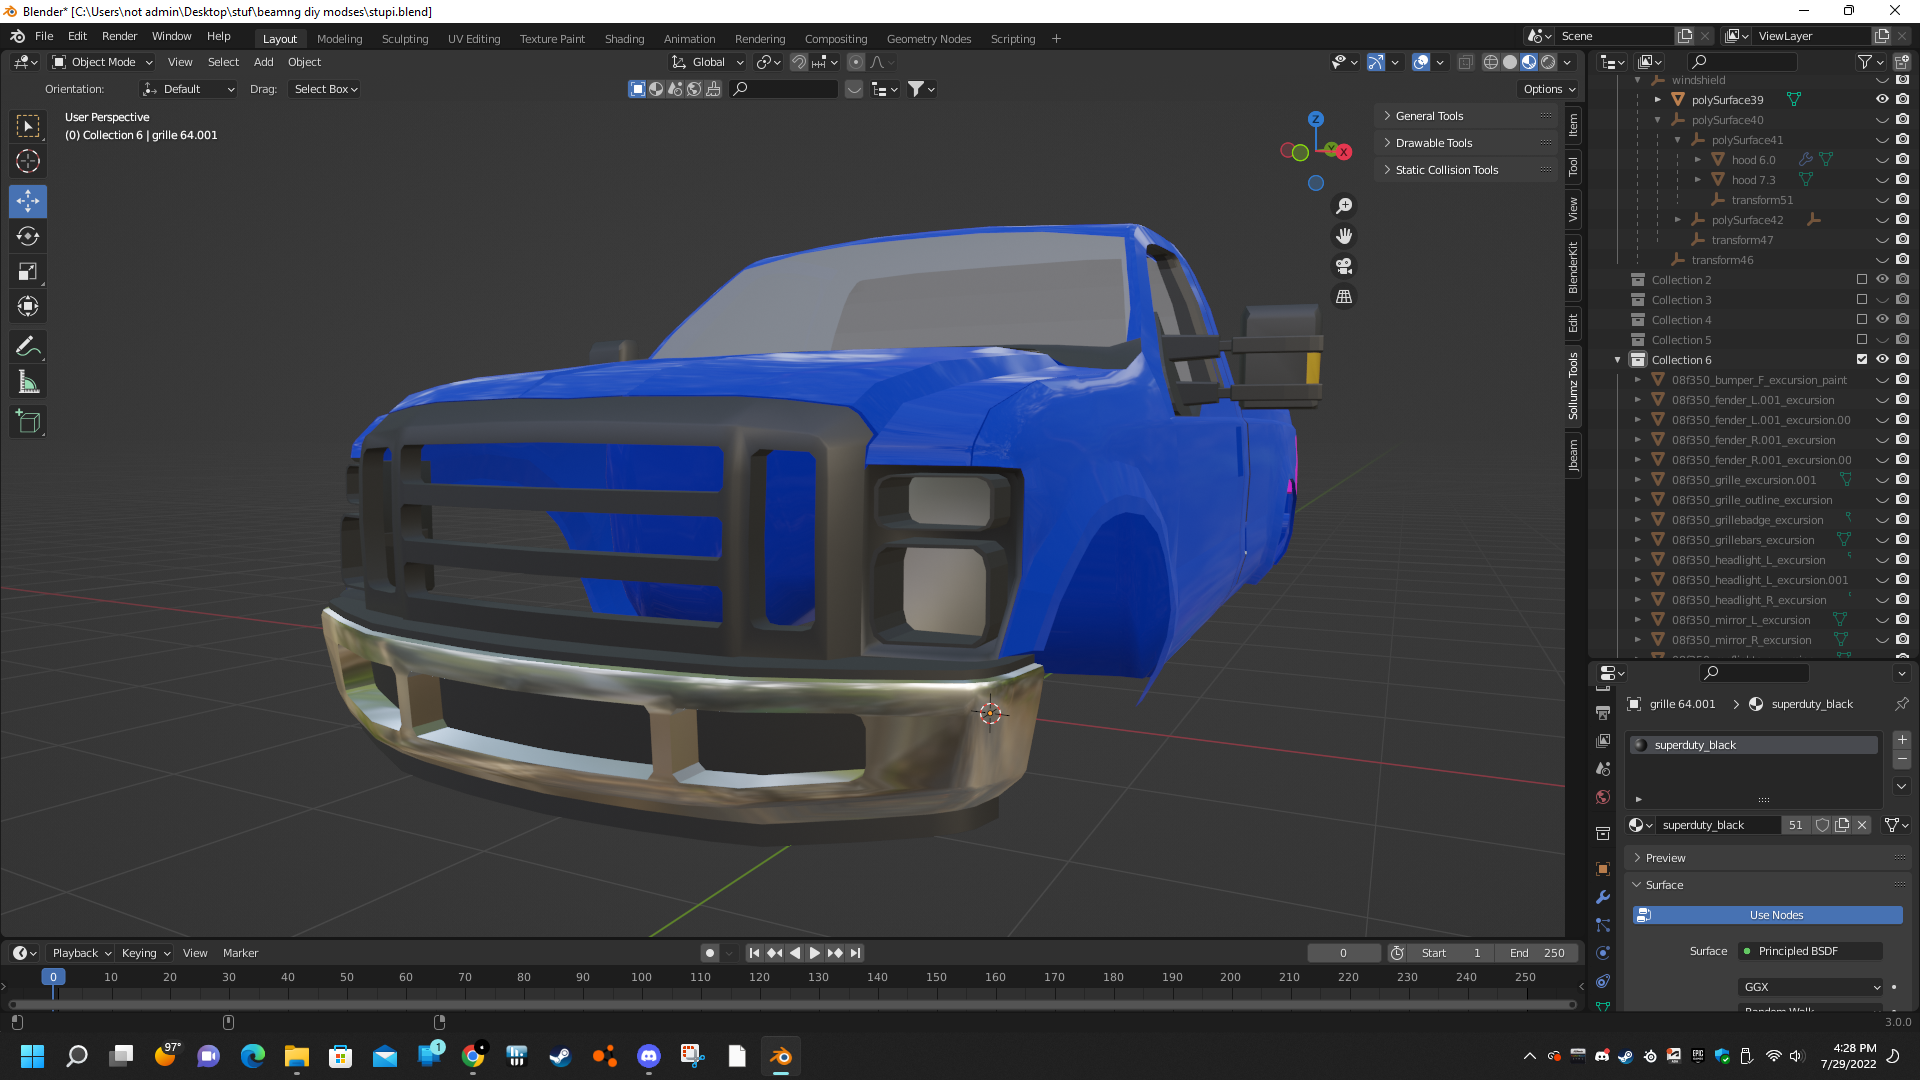Select the Measure tool
1920x1080 pixels.
[x=28, y=382]
